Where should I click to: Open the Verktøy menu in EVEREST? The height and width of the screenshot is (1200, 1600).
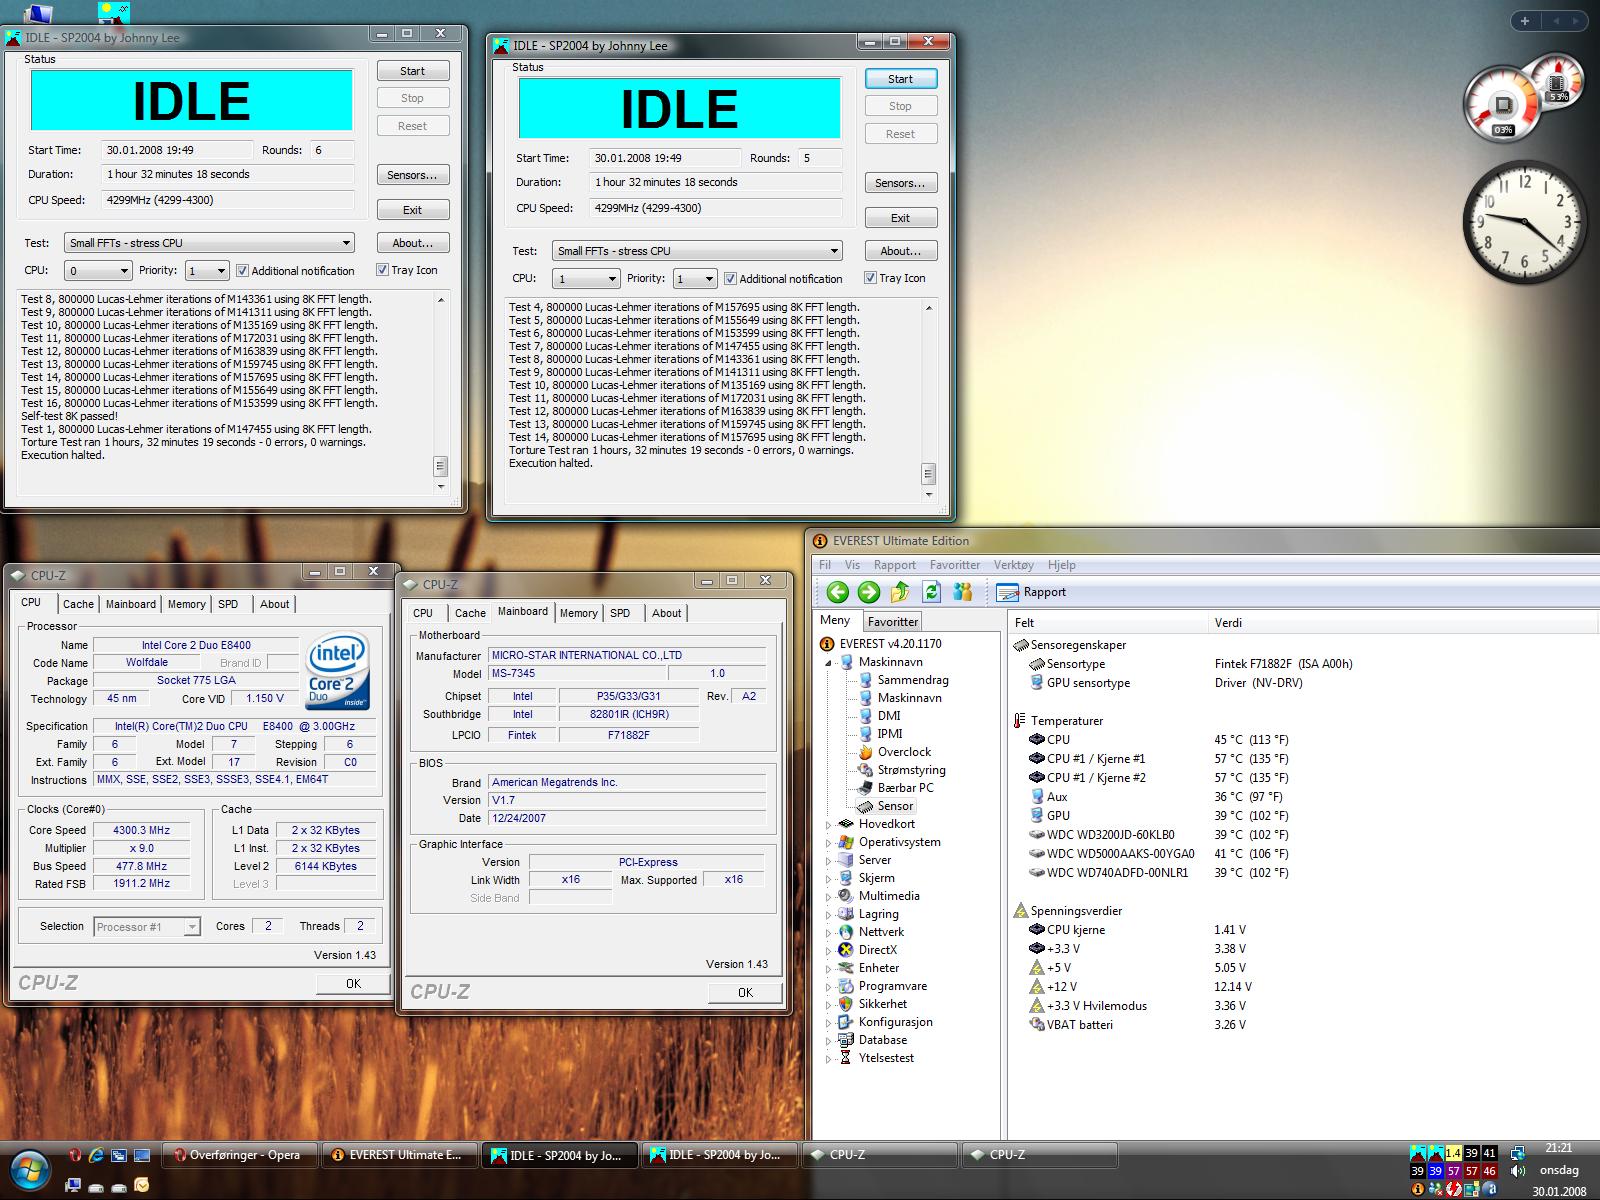click(1014, 565)
